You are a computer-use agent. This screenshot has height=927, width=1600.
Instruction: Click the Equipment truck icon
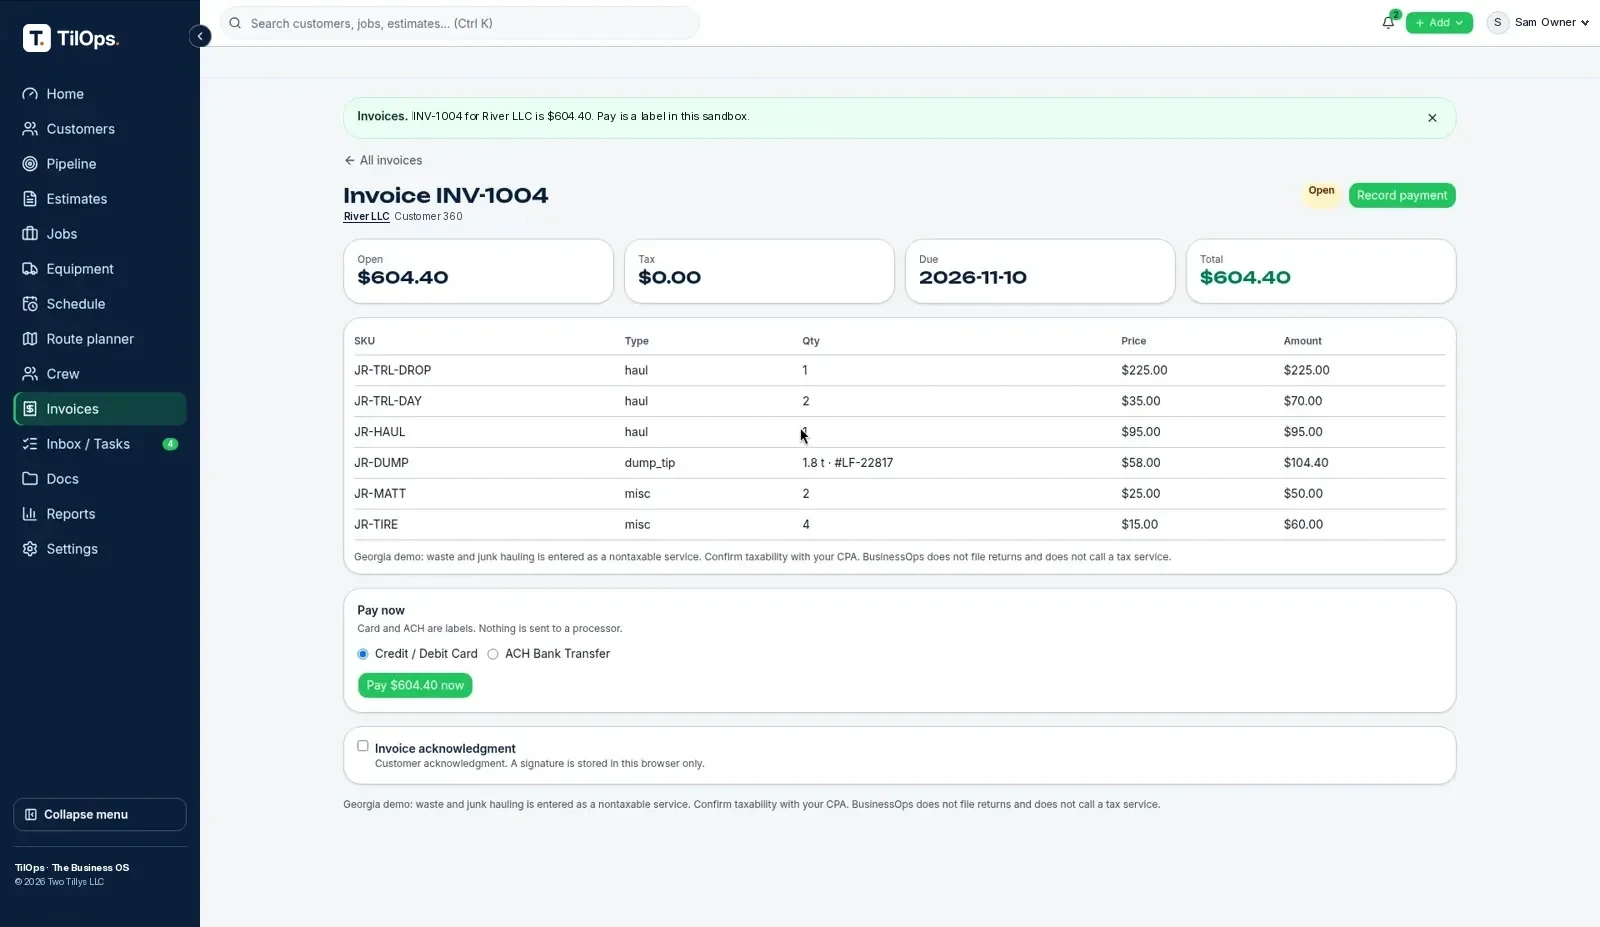click(x=30, y=269)
